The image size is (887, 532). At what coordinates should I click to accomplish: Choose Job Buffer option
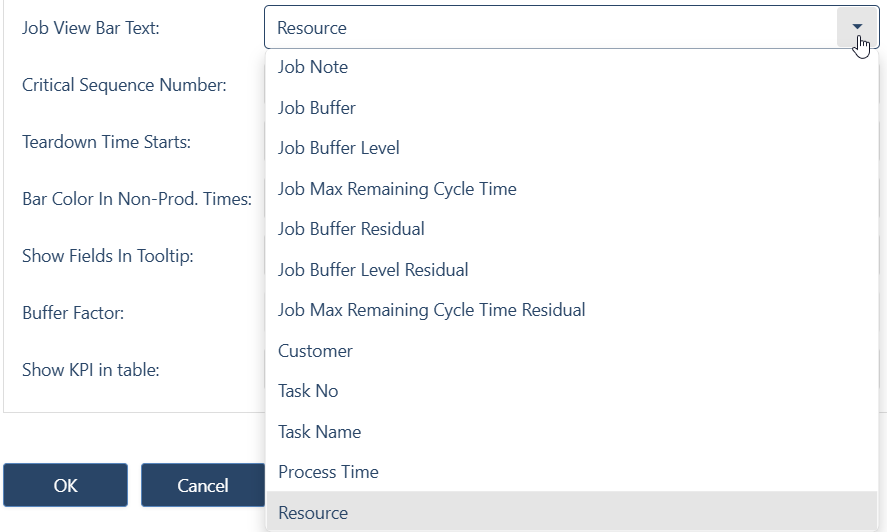click(572, 108)
